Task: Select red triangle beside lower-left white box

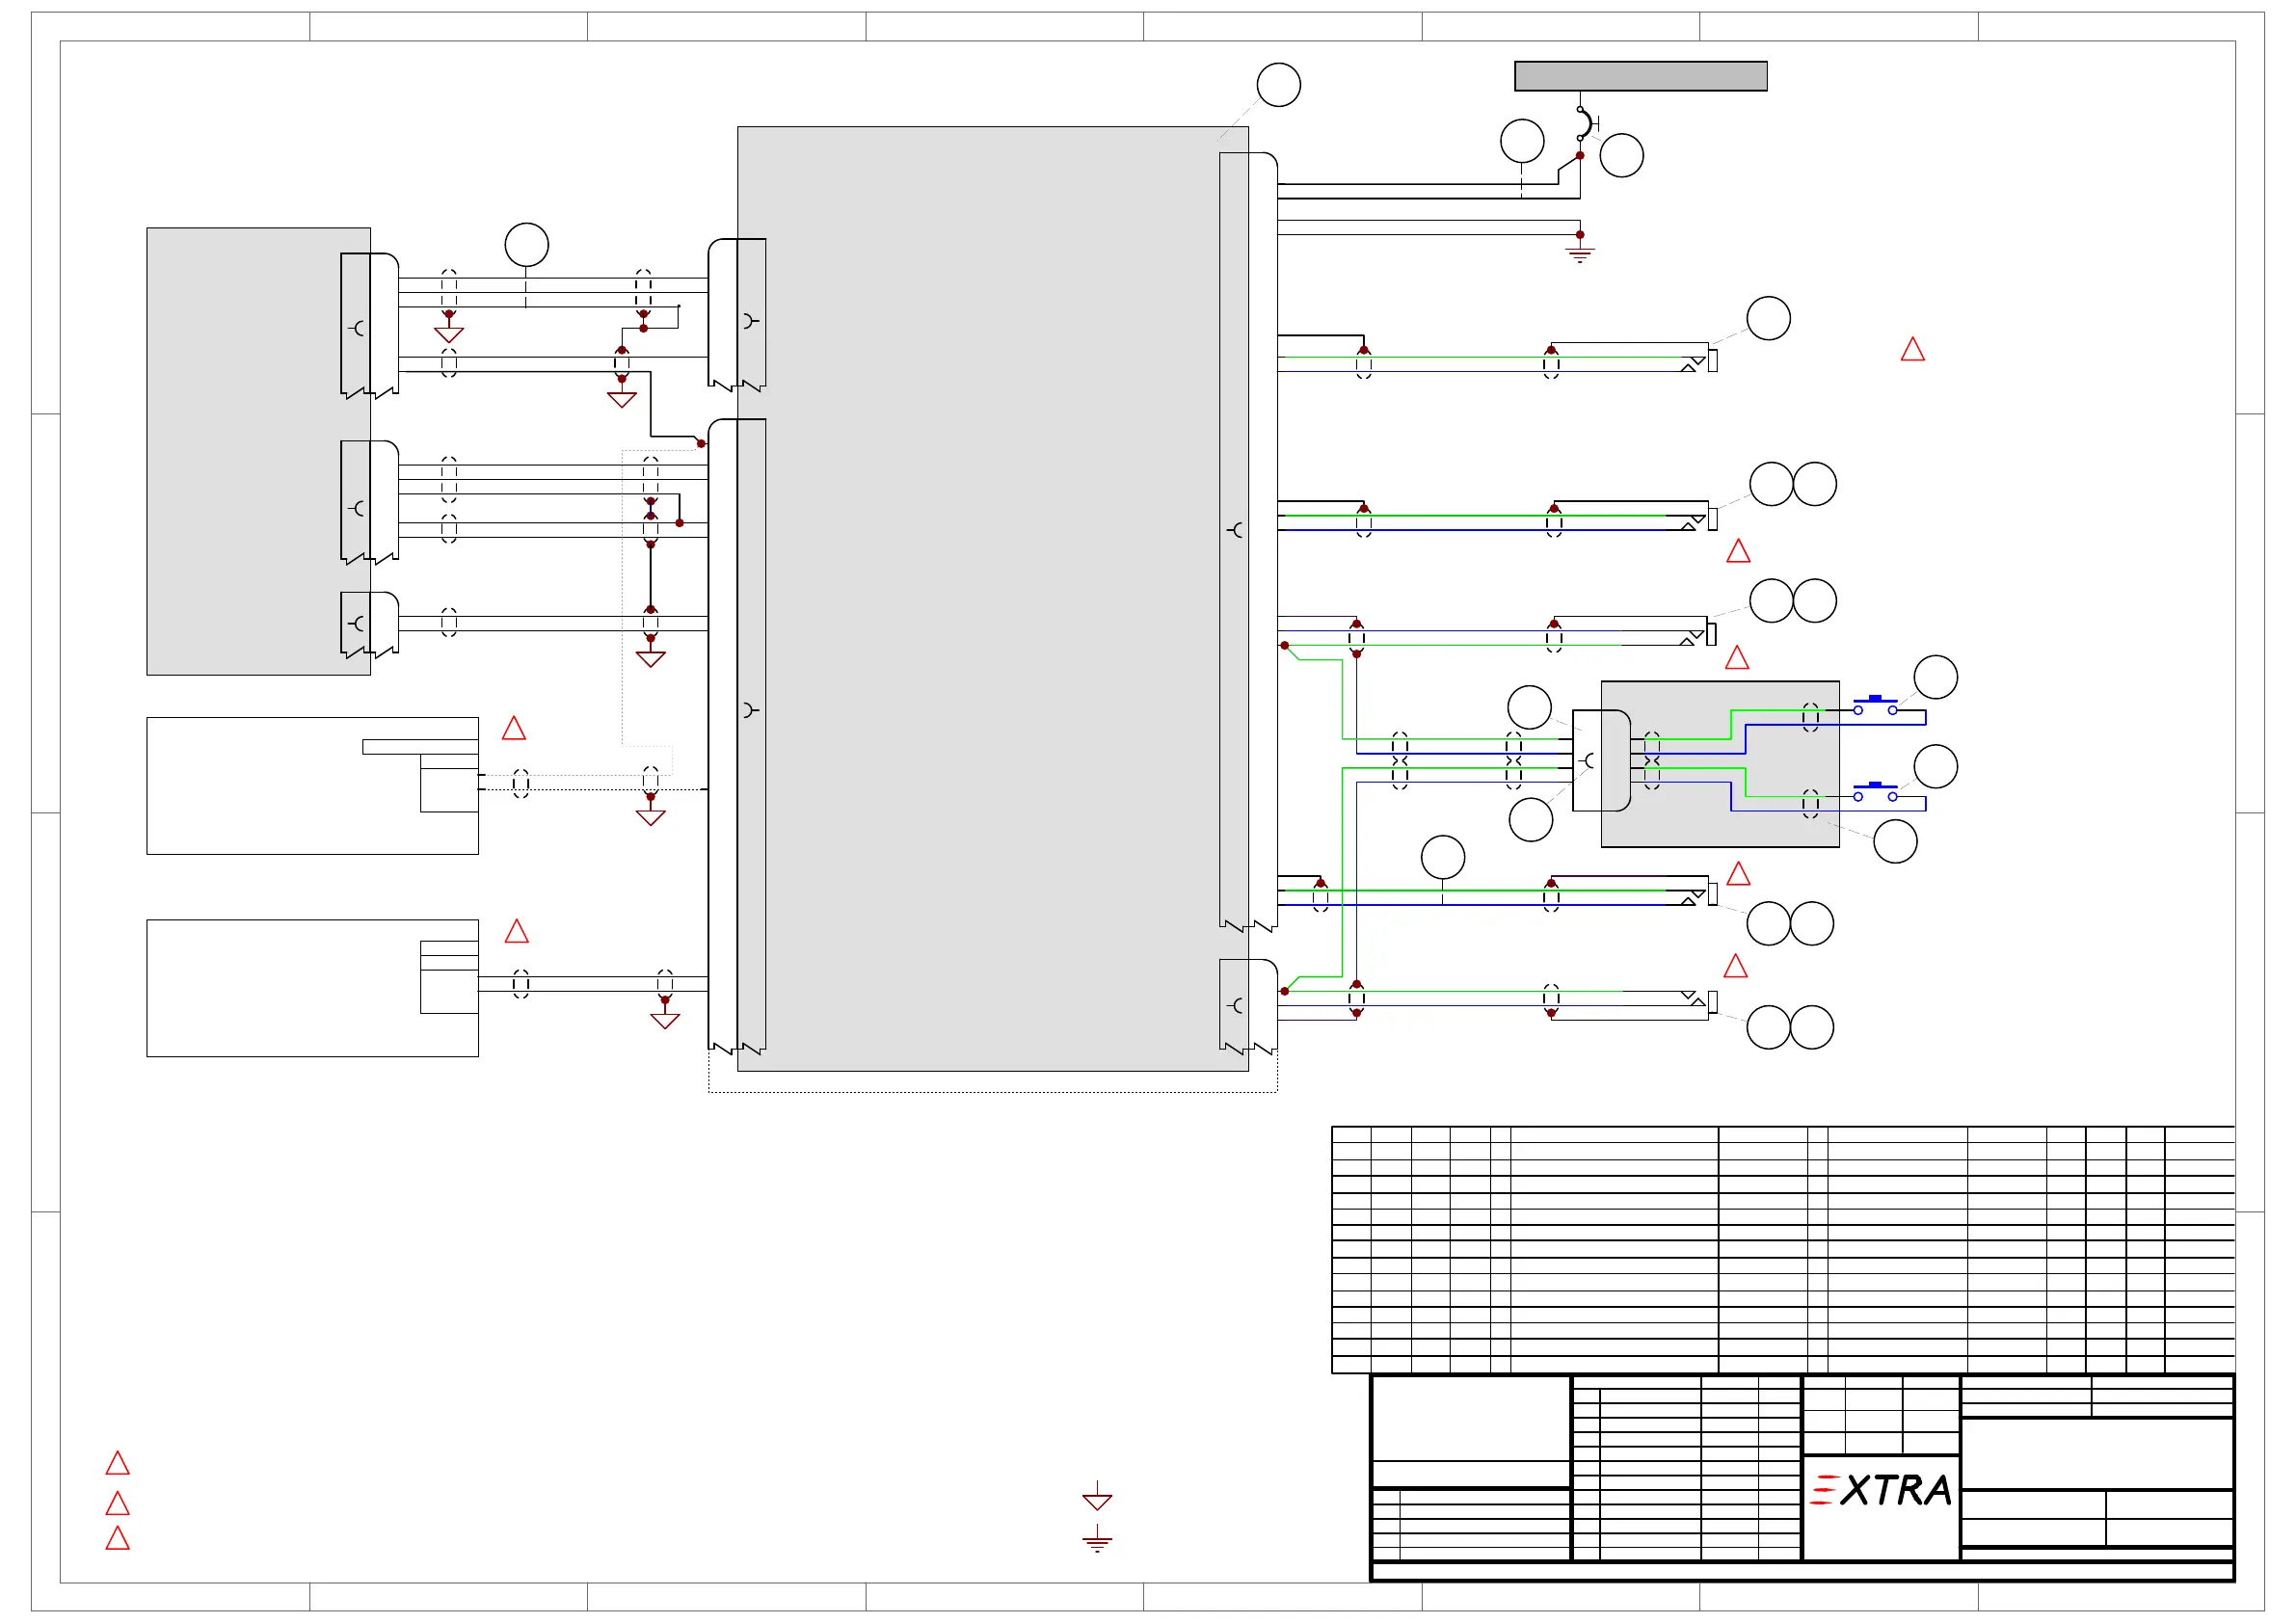Action: coord(517,931)
